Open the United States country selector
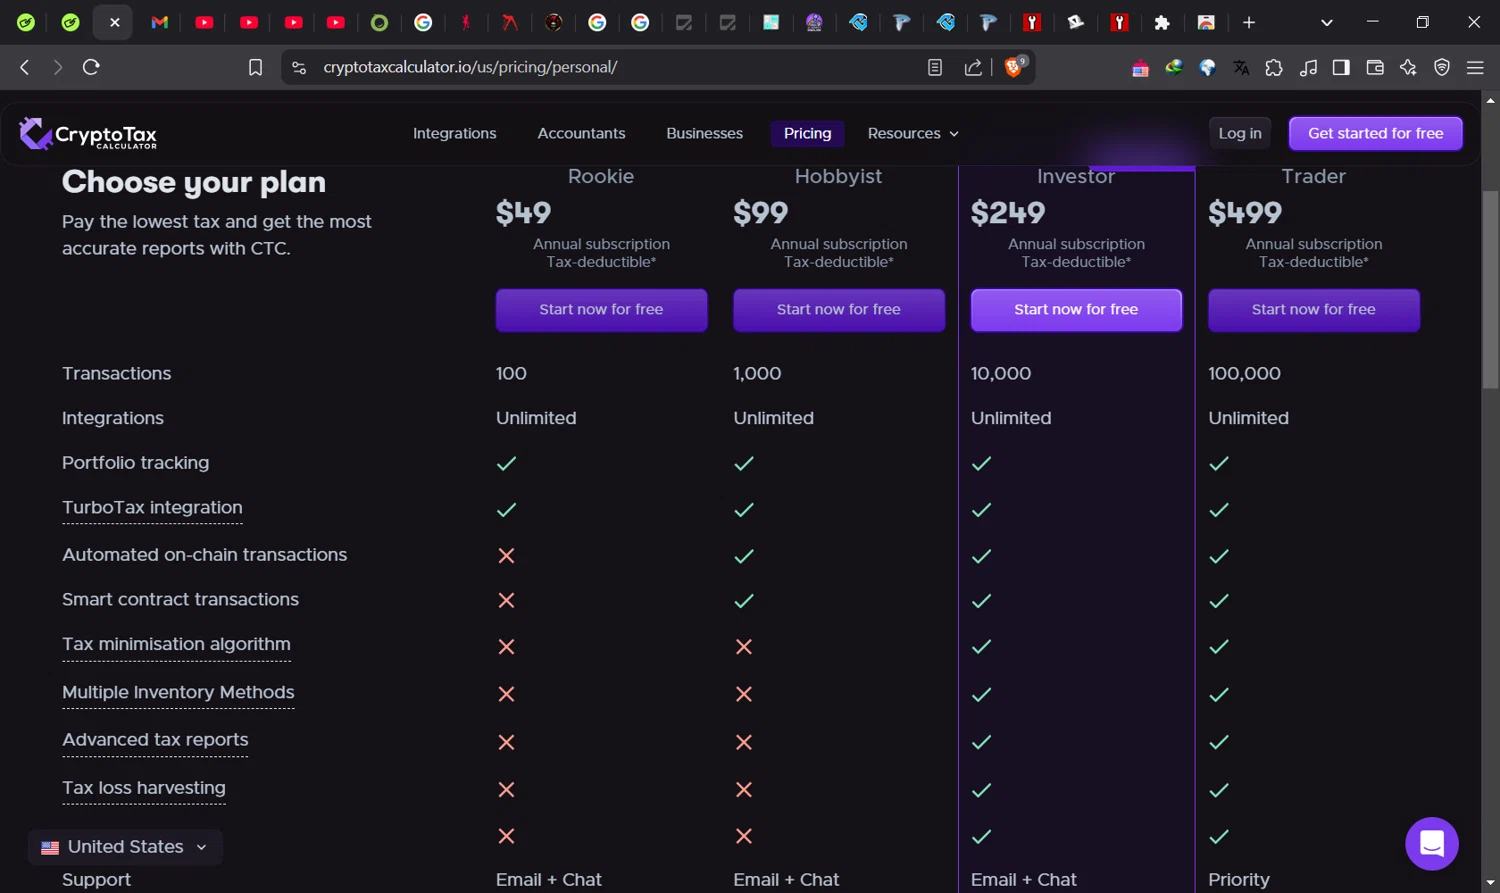This screenshot has width=1500, height=893. point(125,847)
